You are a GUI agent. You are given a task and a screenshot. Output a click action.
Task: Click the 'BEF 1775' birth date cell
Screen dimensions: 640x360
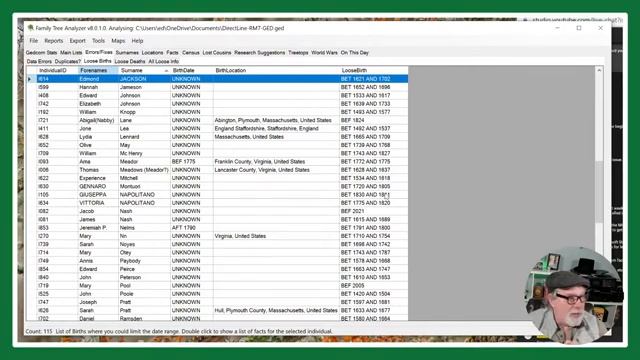point(191,162)
